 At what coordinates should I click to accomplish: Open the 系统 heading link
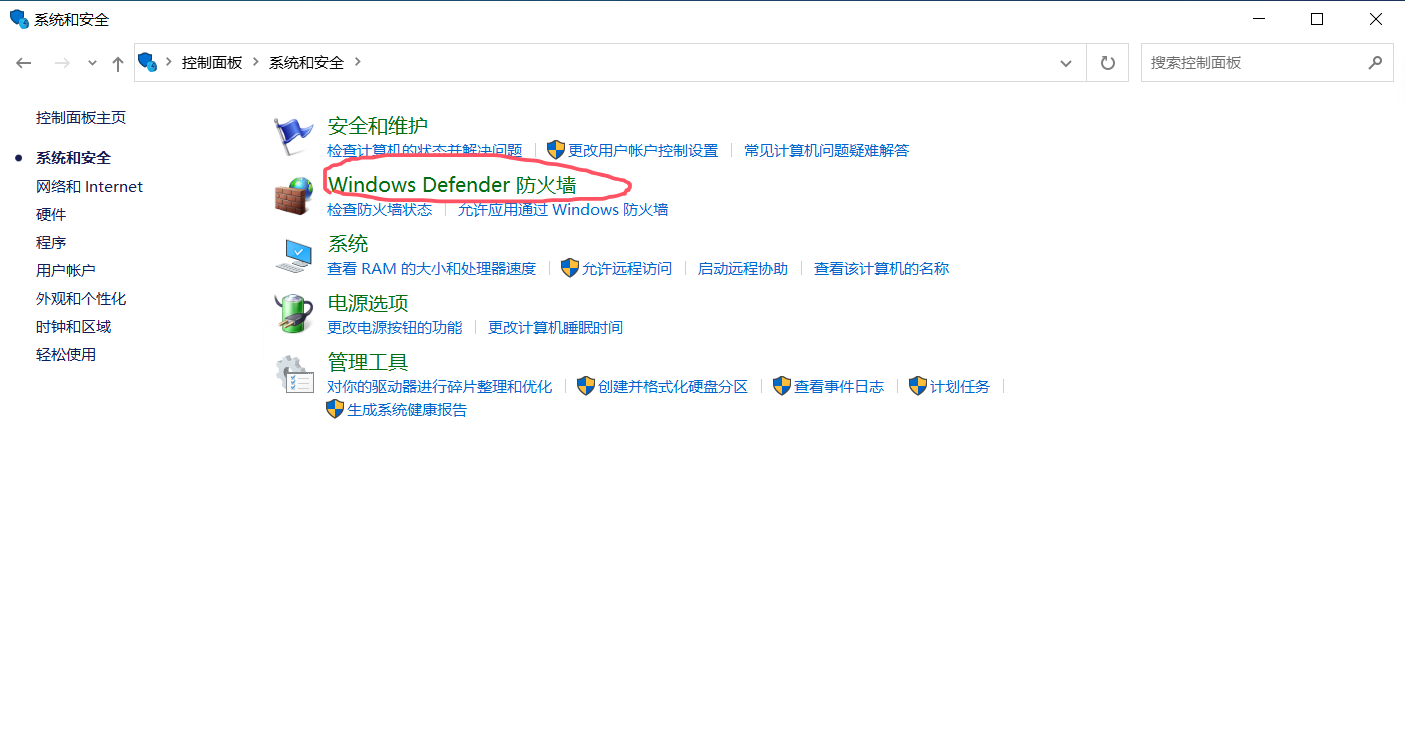point(348,244)
